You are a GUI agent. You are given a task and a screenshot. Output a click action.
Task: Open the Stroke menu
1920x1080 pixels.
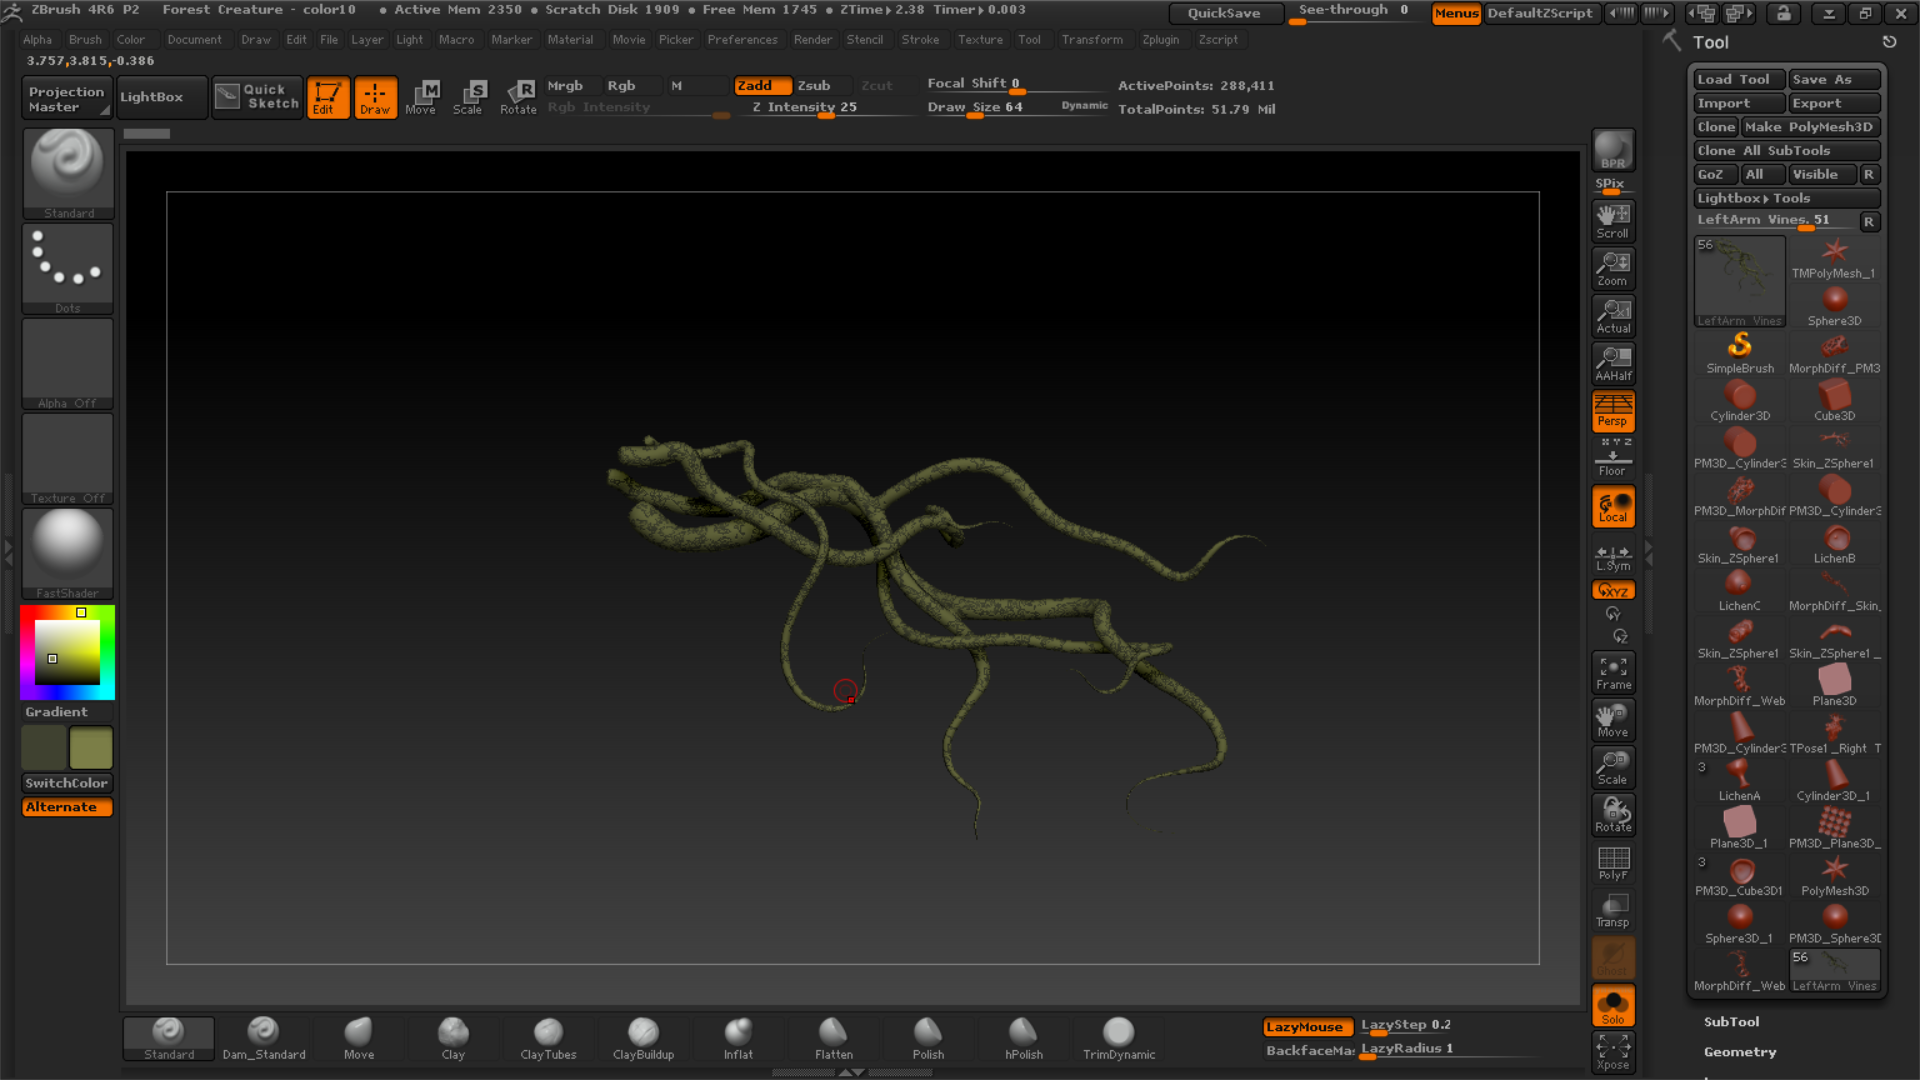click(920, 39)
